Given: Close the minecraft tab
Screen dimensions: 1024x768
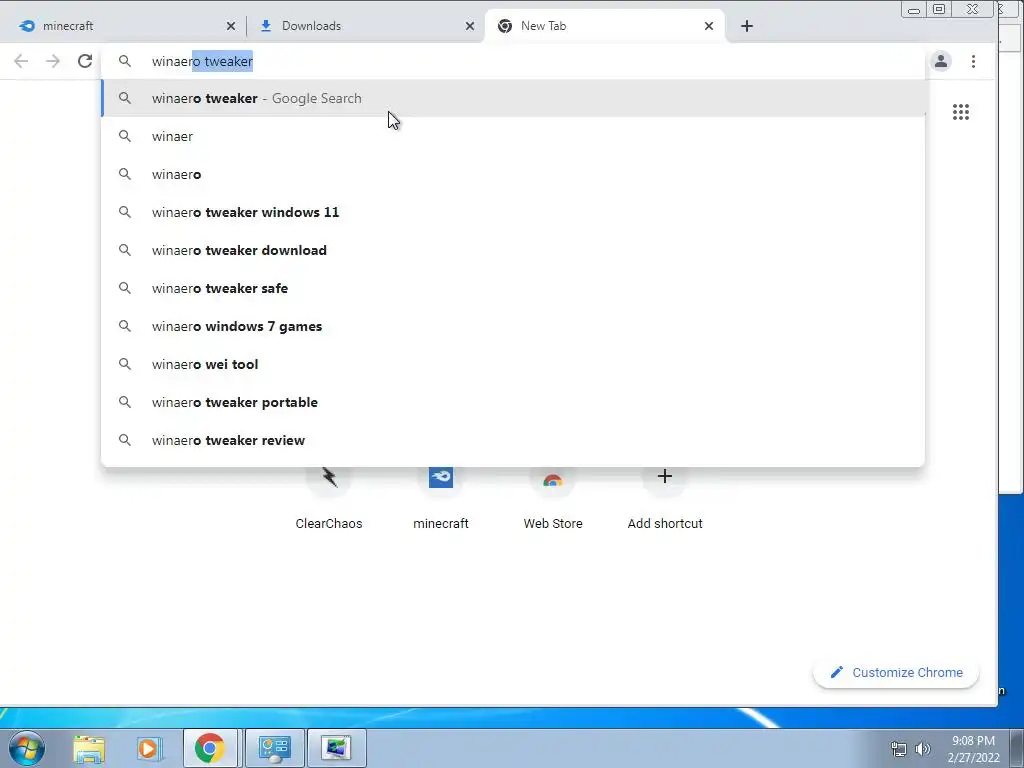Looking at the screenshot, I should tap(231, 26).
